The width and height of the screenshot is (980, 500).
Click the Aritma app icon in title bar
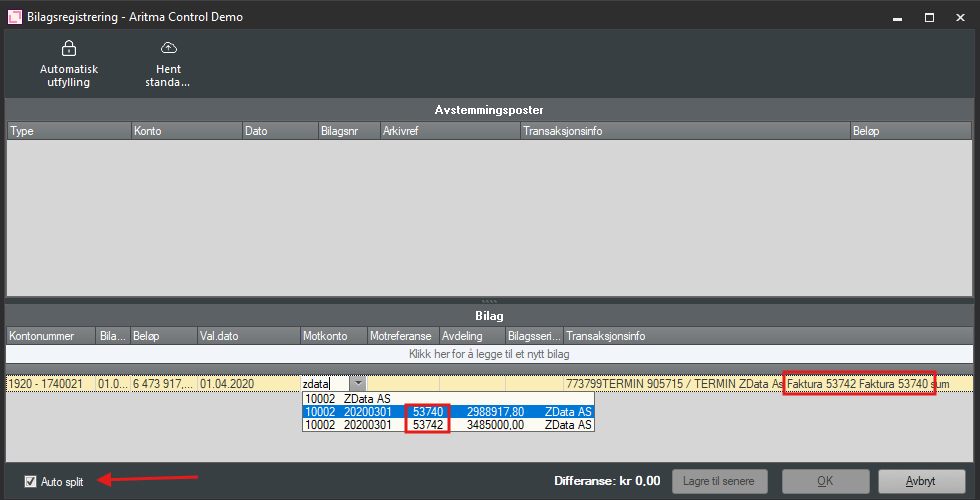[x=15, y=17]
